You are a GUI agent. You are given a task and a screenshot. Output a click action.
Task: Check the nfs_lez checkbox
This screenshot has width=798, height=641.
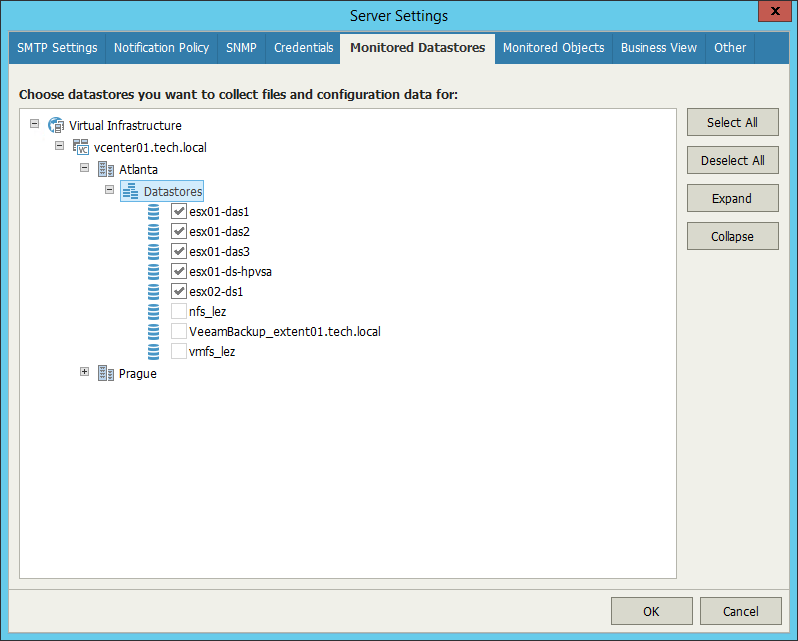coord(179,311)
